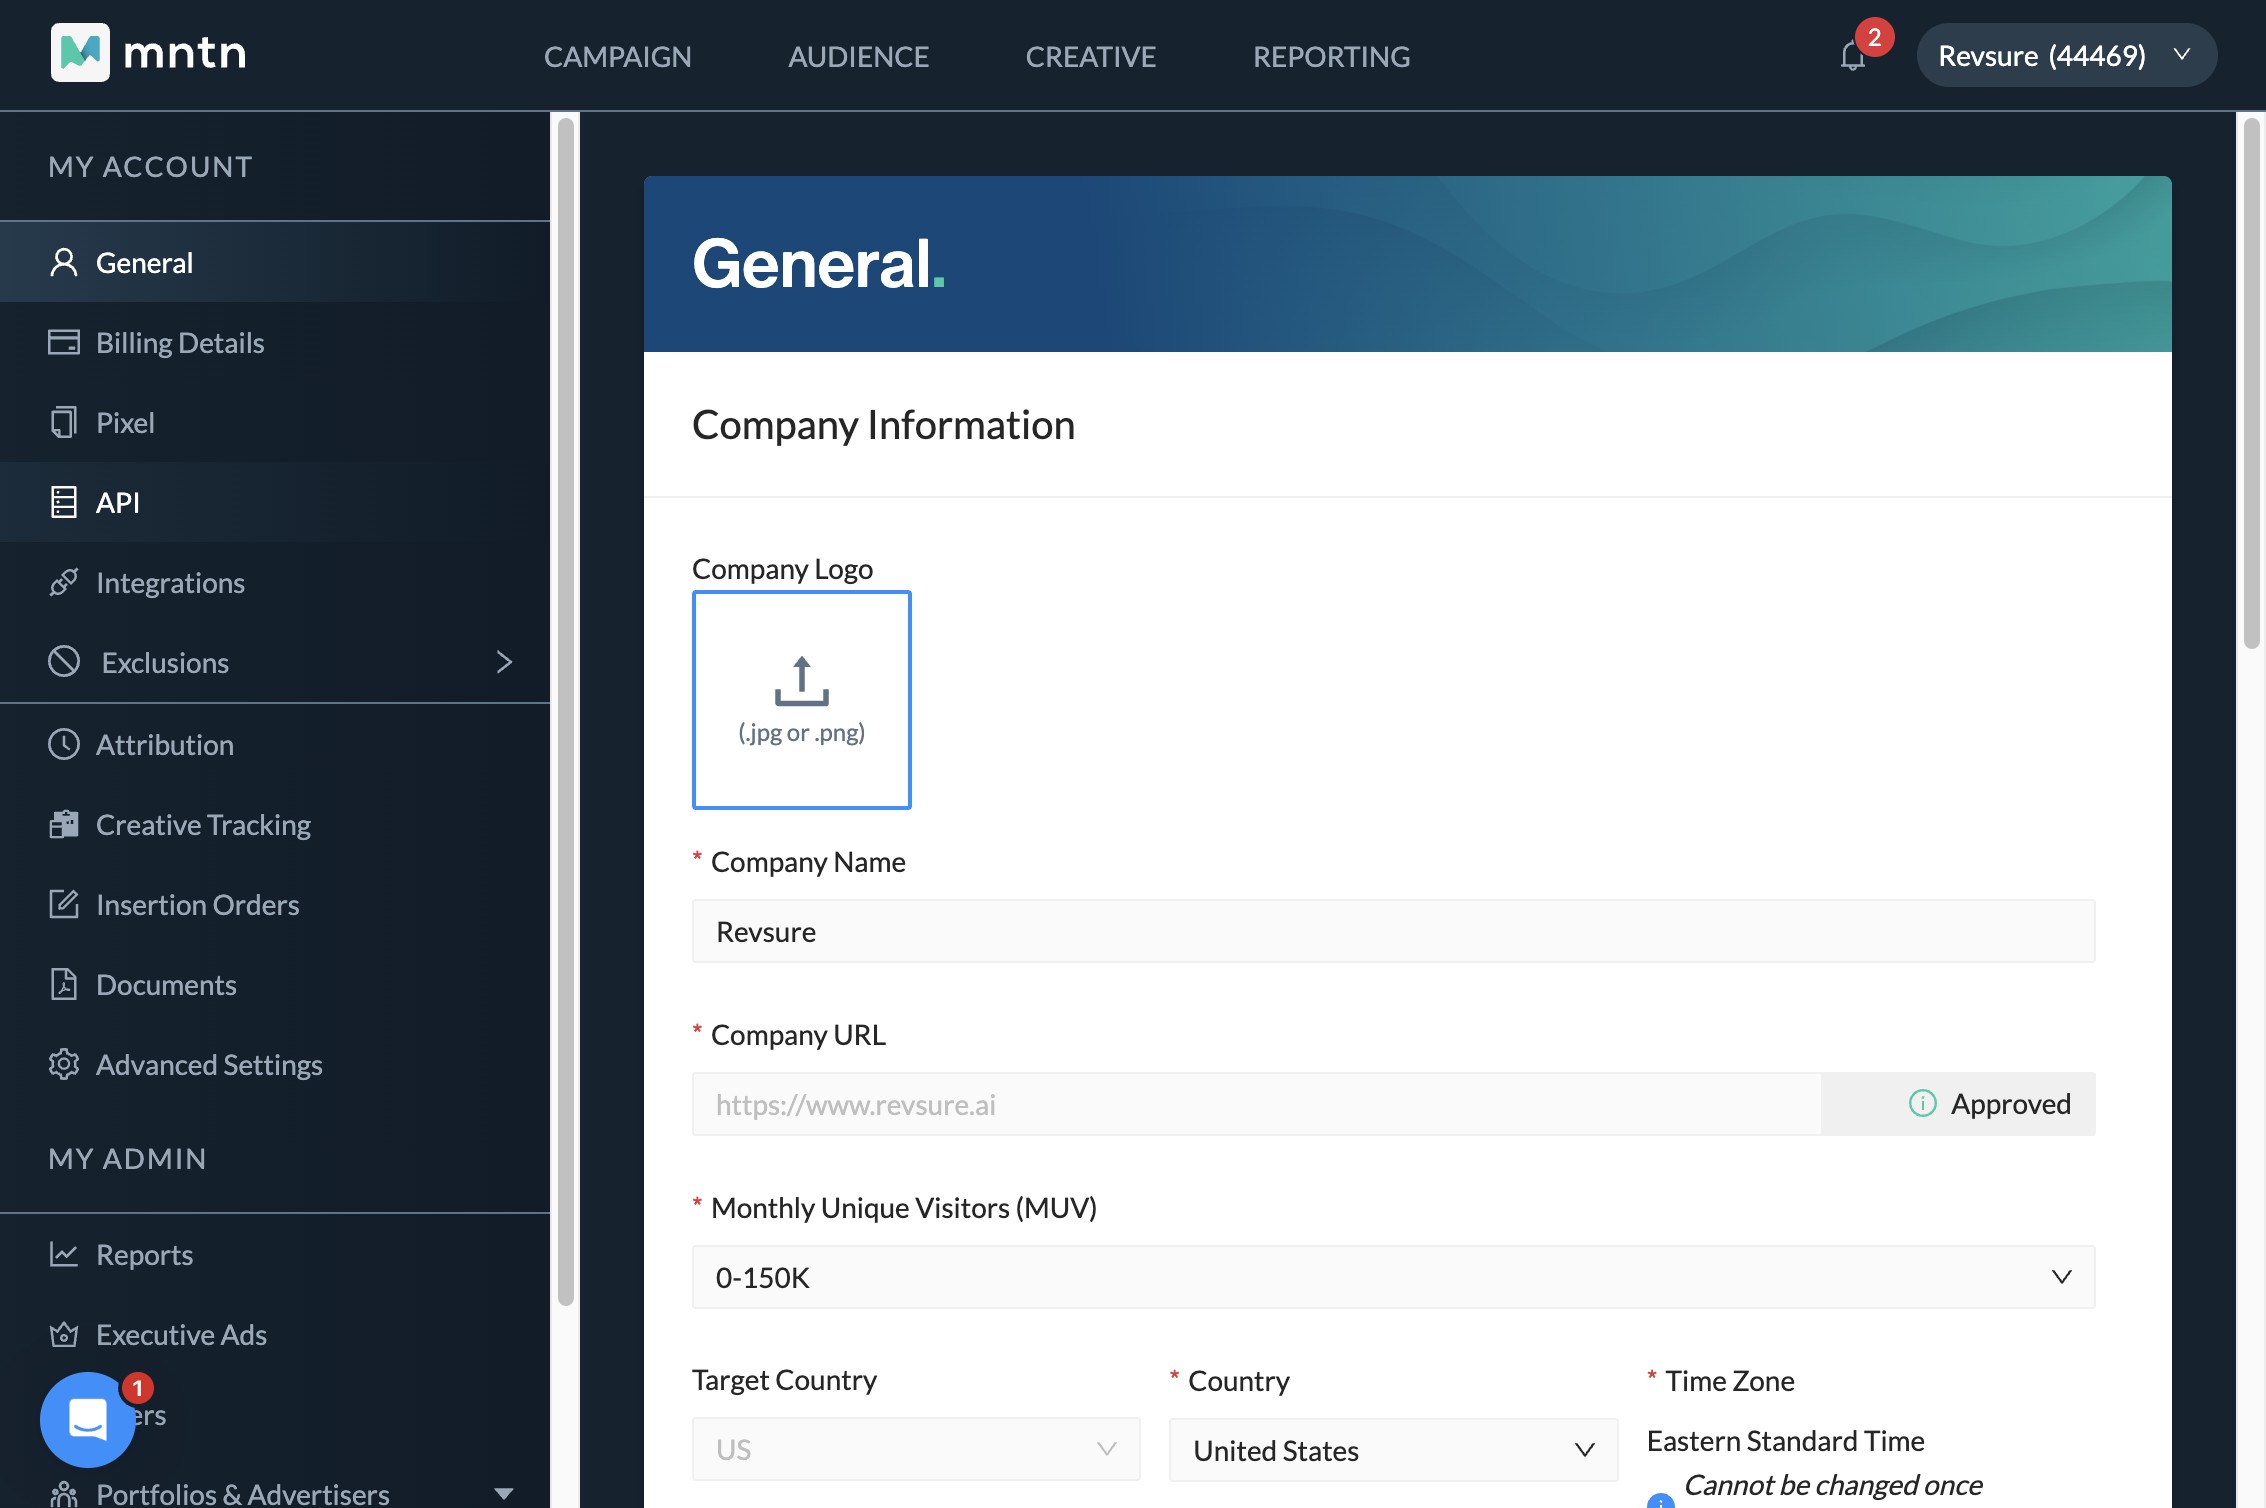The width and height of the screenshot is (2266, 1508).
Task: Open the Country United States dropdown
Action: (x=1393, y=1450)
